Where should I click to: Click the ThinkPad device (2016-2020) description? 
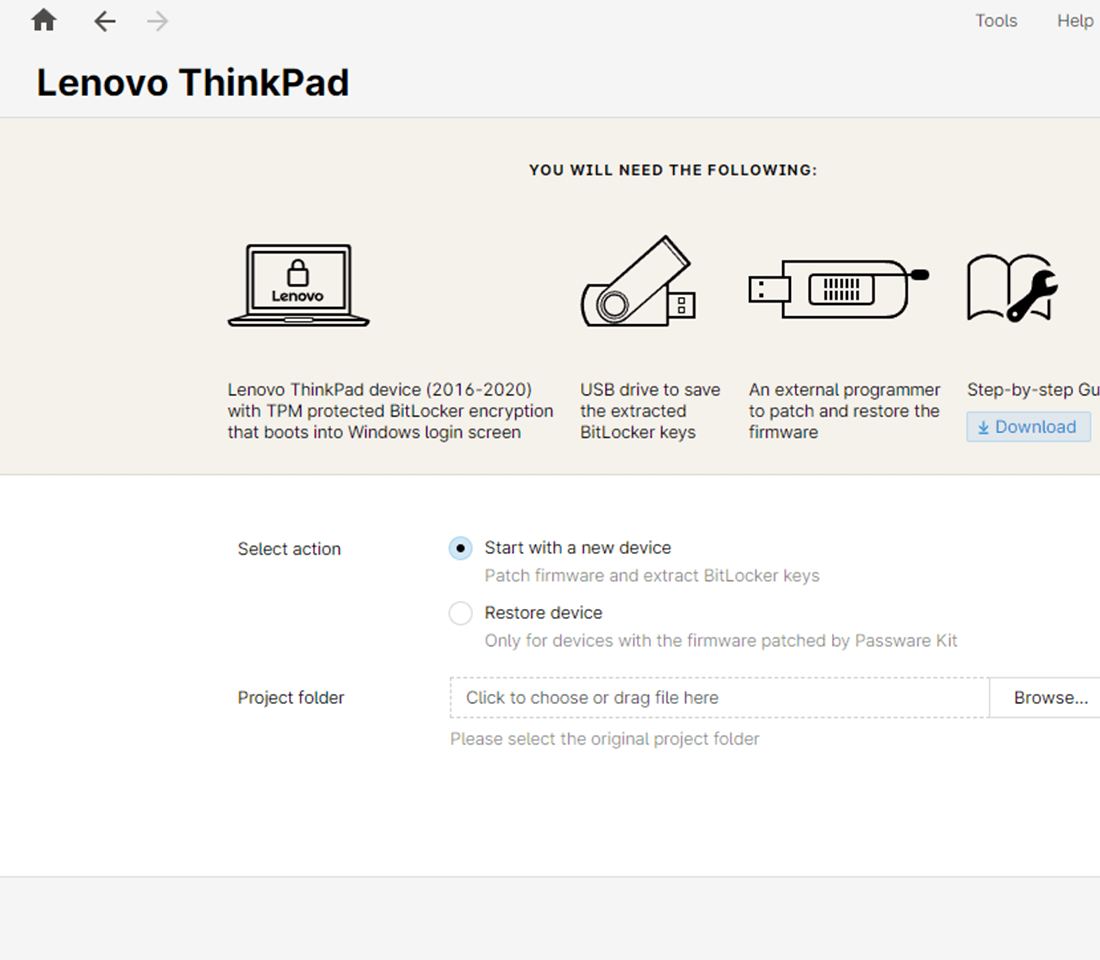390,411
